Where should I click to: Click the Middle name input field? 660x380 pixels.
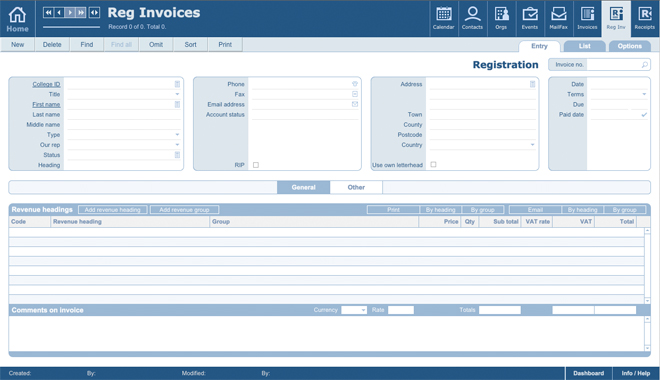coord(124,125)
